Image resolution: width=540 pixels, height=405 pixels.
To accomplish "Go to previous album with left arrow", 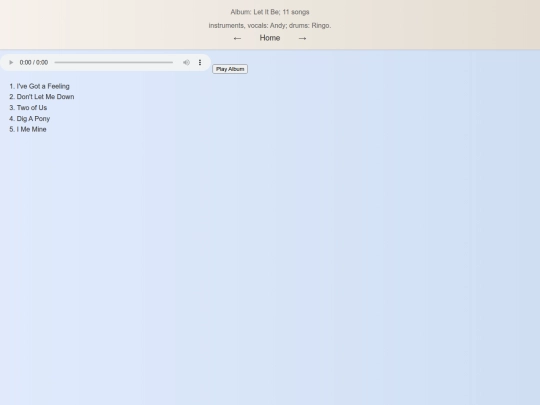I will 237,38.
